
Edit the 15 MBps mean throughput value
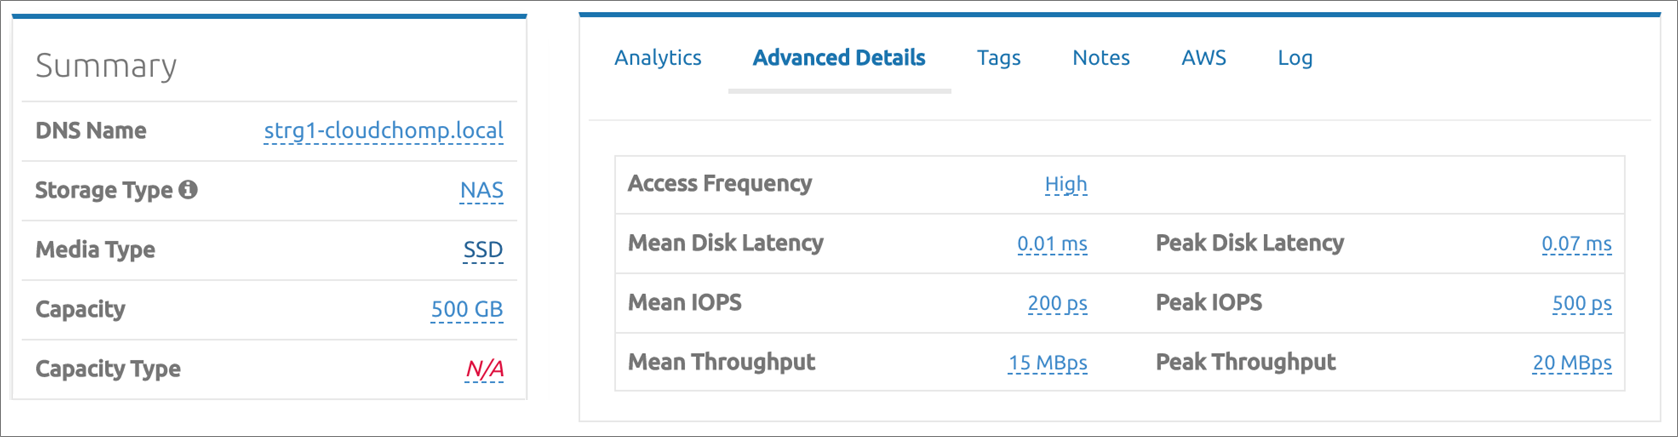[x=1047, y=363]
